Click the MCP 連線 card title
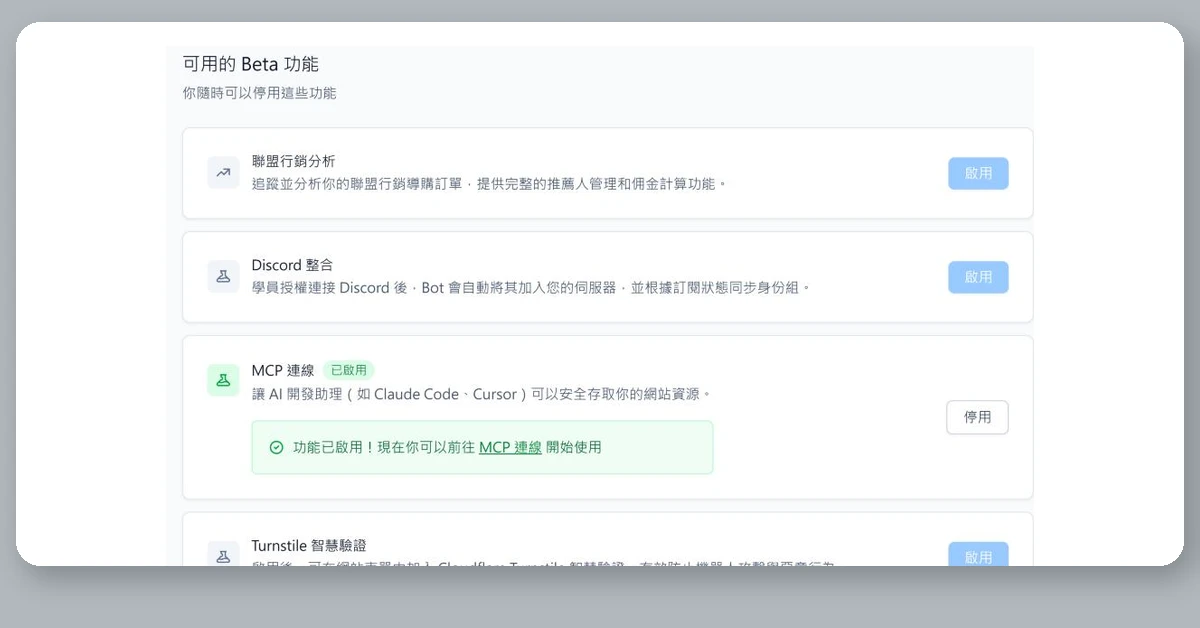 [x=283, y=370]
